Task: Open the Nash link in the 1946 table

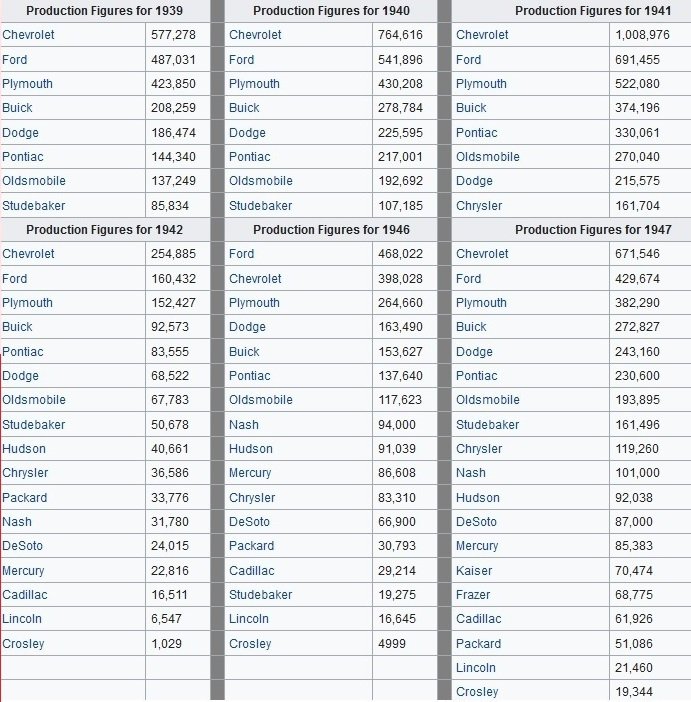Action: 243,425
